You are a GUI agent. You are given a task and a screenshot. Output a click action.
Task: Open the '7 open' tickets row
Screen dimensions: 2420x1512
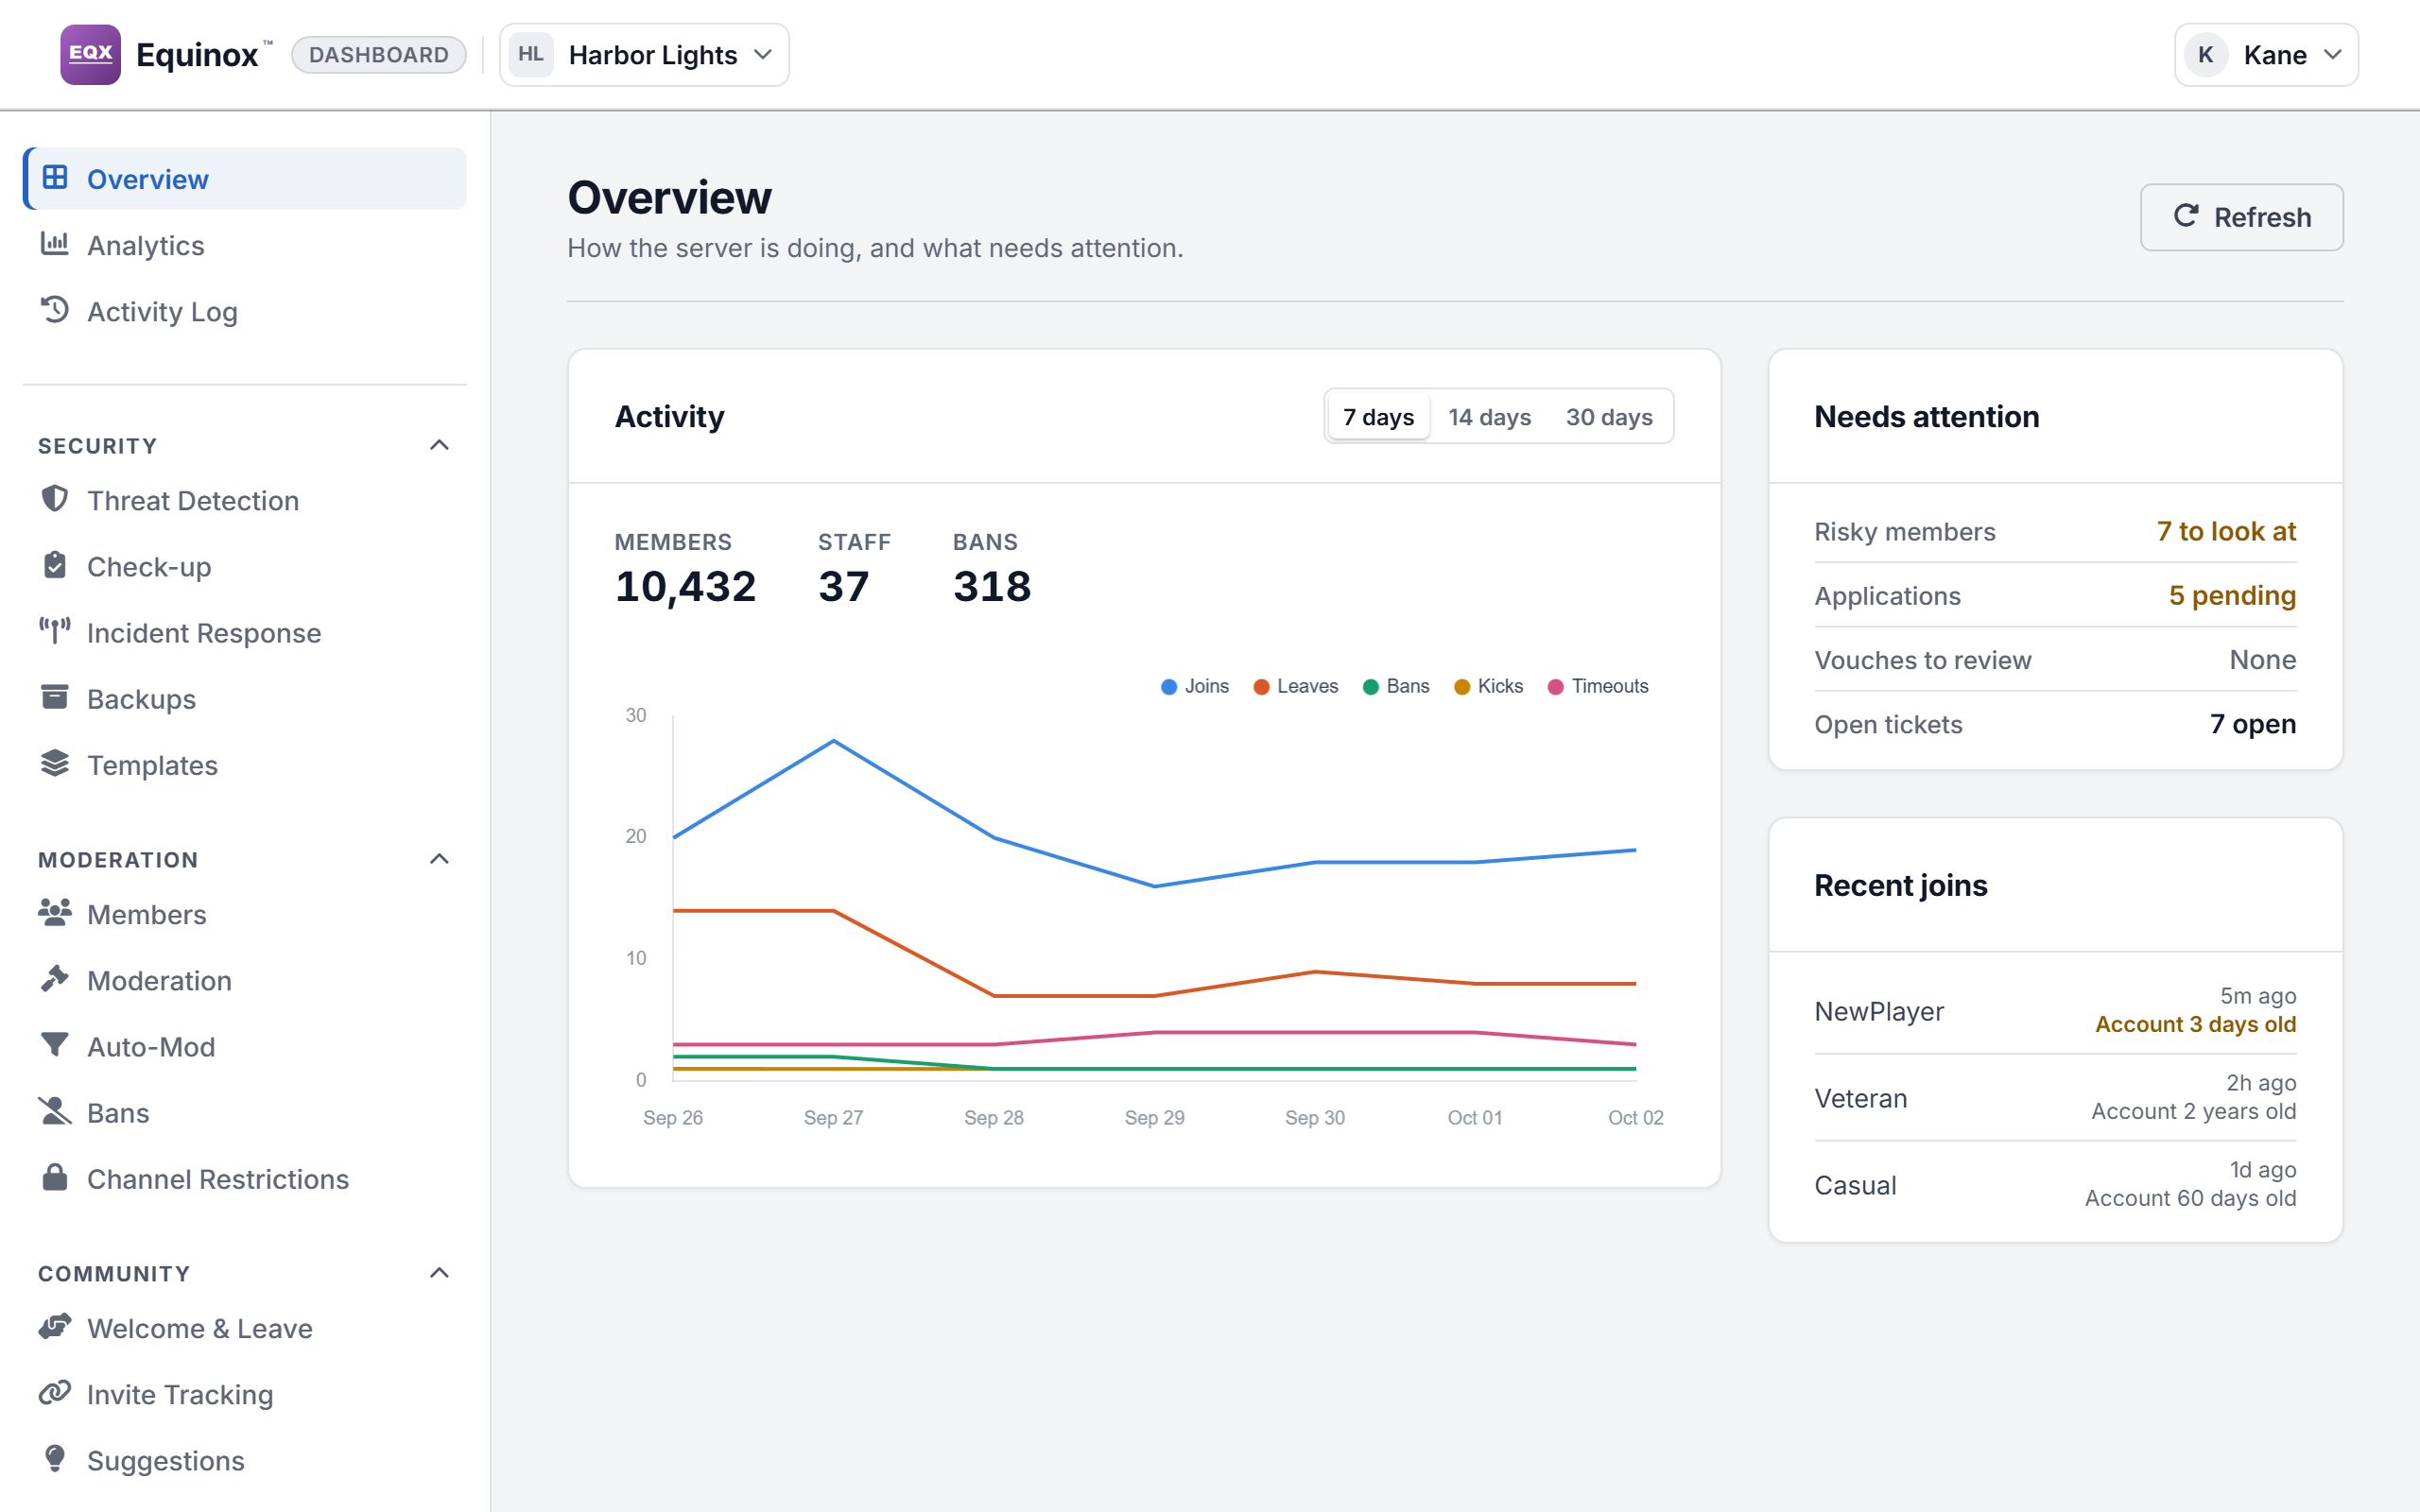coord(2055,724)
